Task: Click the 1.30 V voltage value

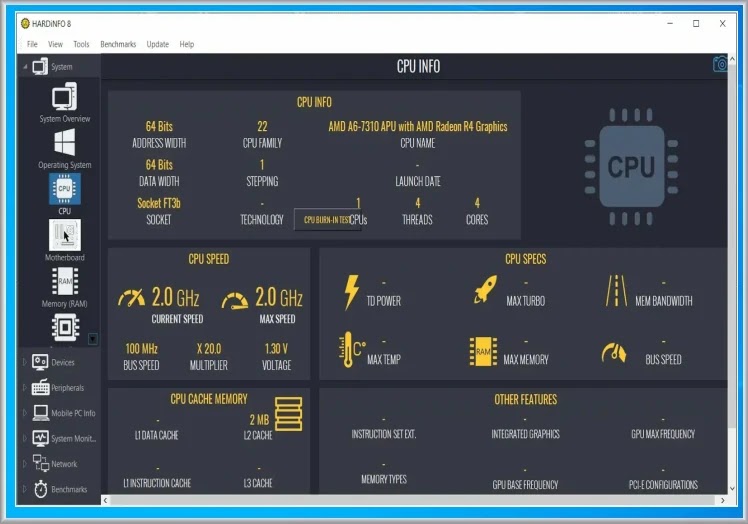Action: 276,348
